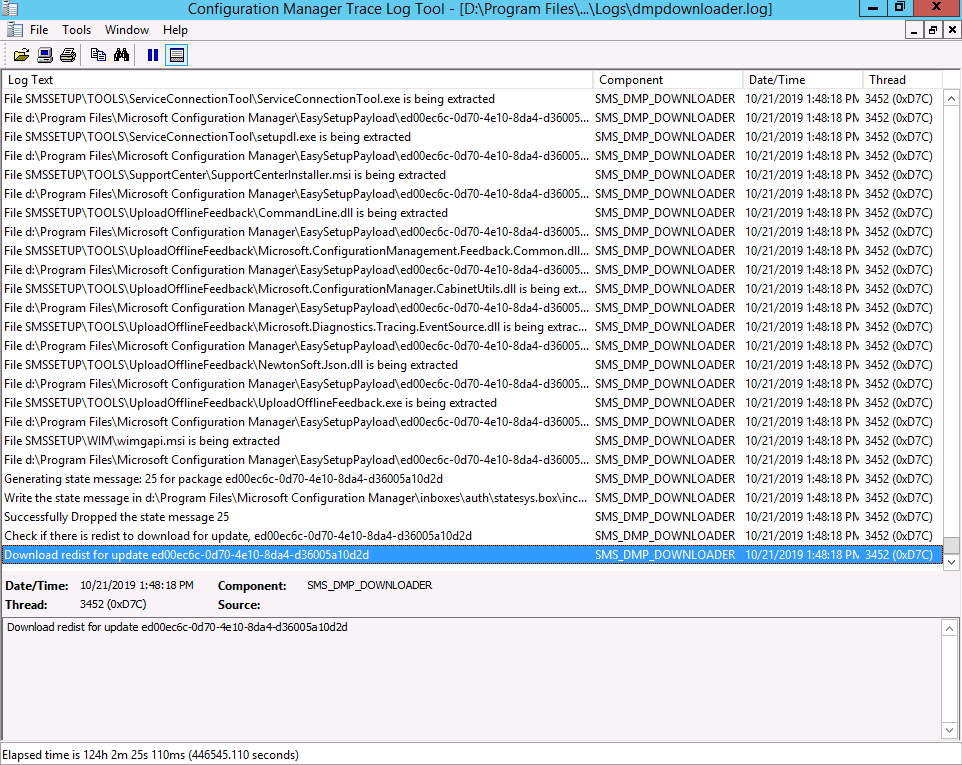The width and height of the screenshot is (962, 765).
Task: Copy selected lines with the copy icon
Action: pyautogui.click(x=98, y=55)
